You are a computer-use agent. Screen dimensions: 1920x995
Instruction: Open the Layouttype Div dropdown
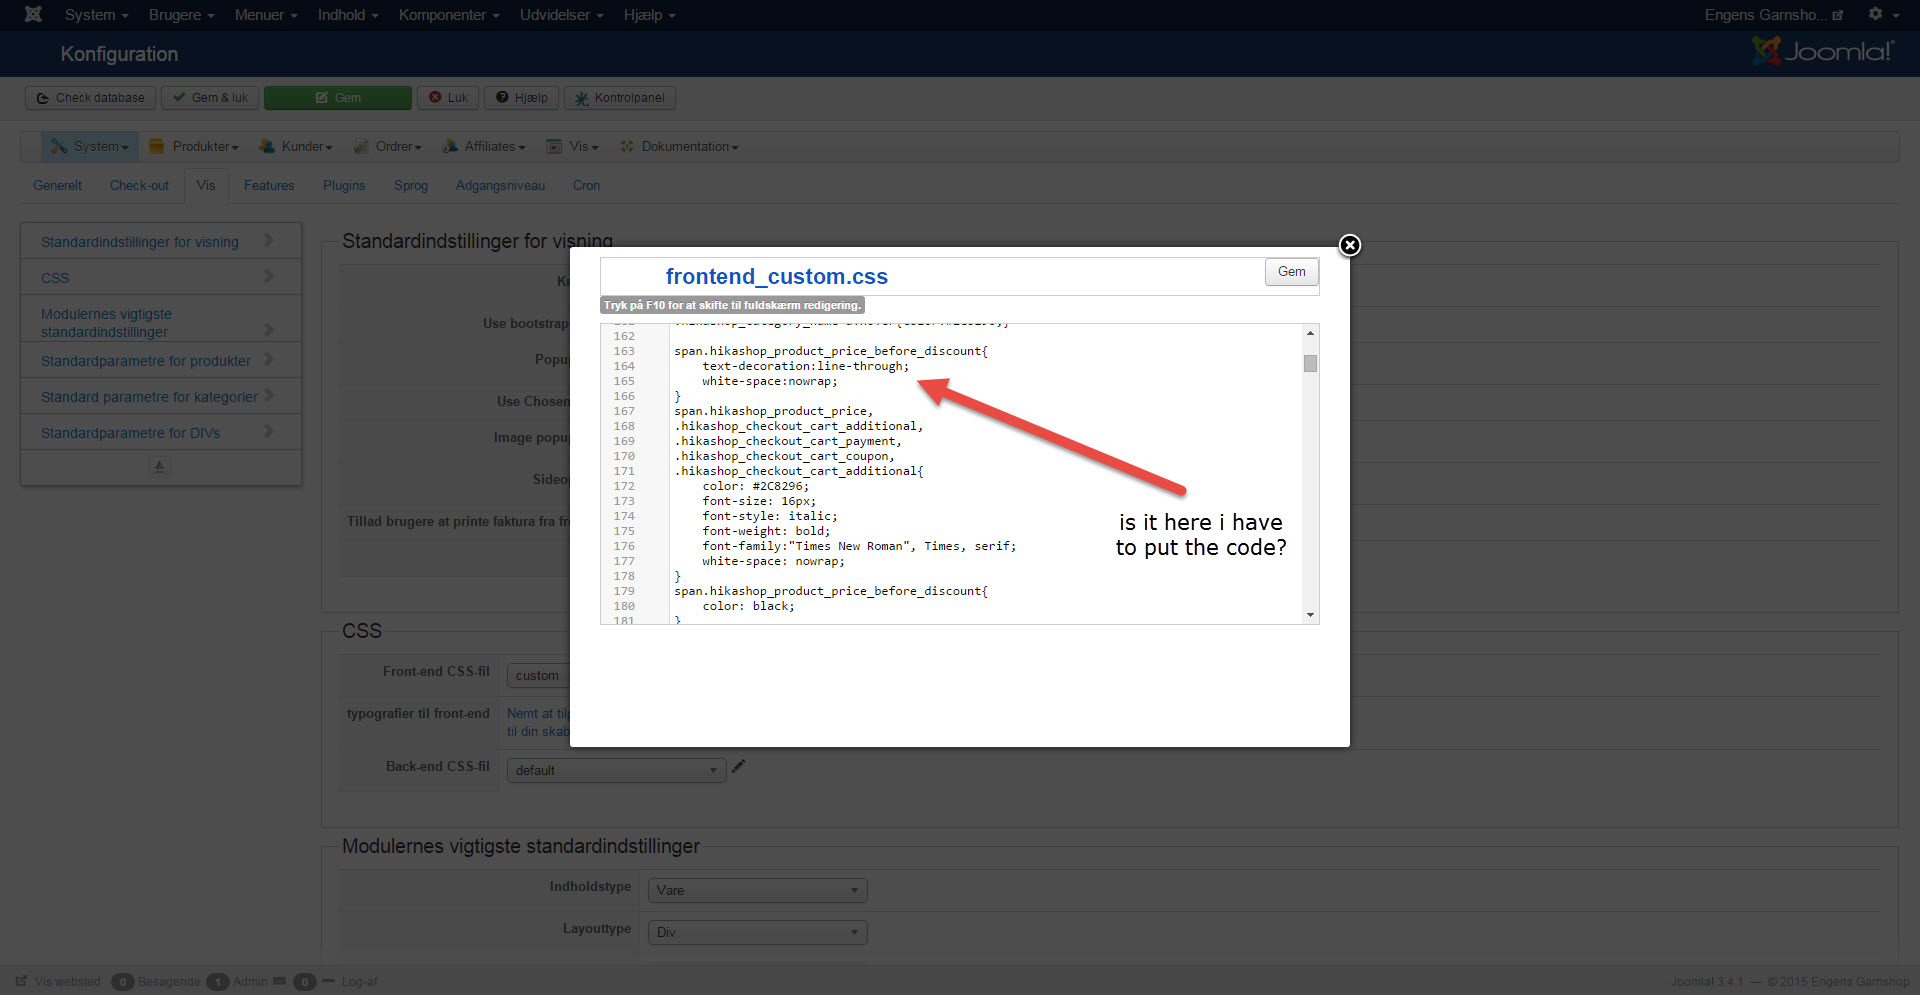coord(757,932)
